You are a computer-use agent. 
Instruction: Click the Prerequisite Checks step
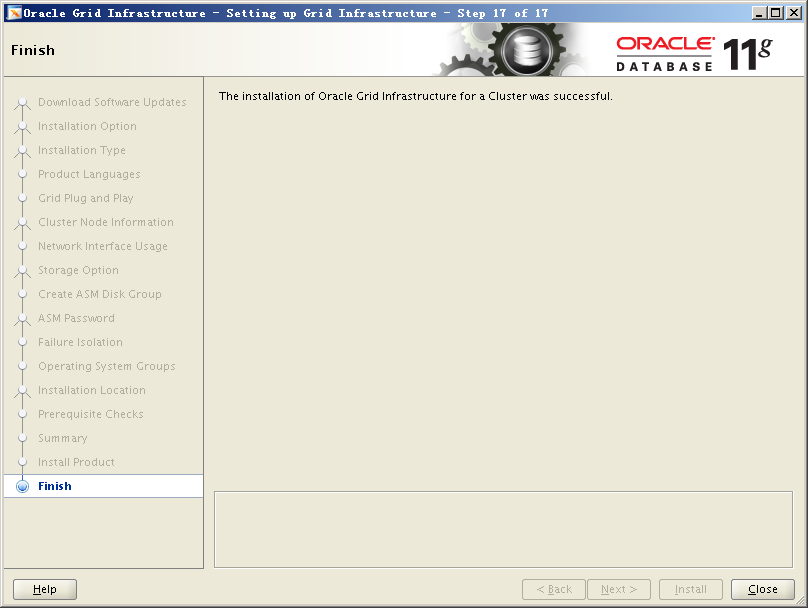pyautogui.click(x=90, y=414)
